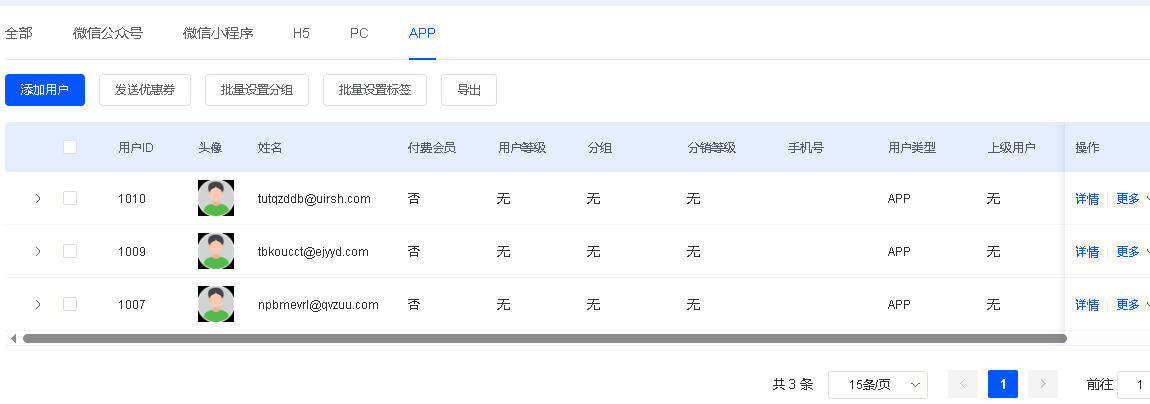Click the 前往 page number input field
This screenshot has width=1150, height=404.
pyautogui.click(x=1134, y=384)
